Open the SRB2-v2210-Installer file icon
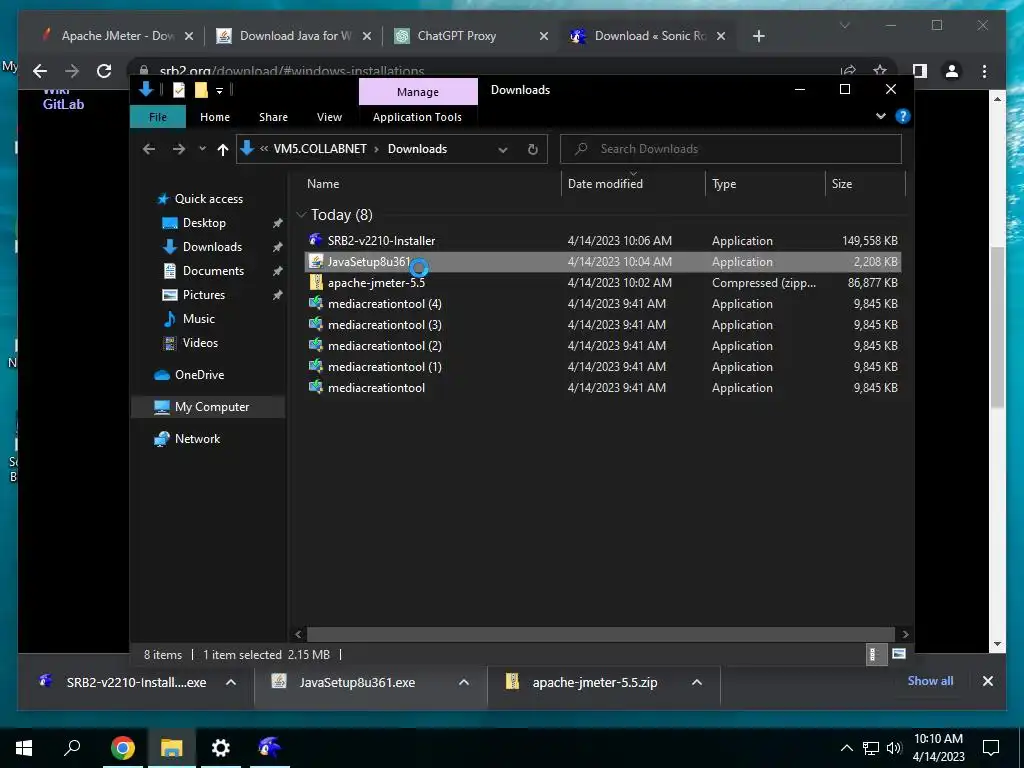Screen dimensions: 1024x768 (316, 240)
